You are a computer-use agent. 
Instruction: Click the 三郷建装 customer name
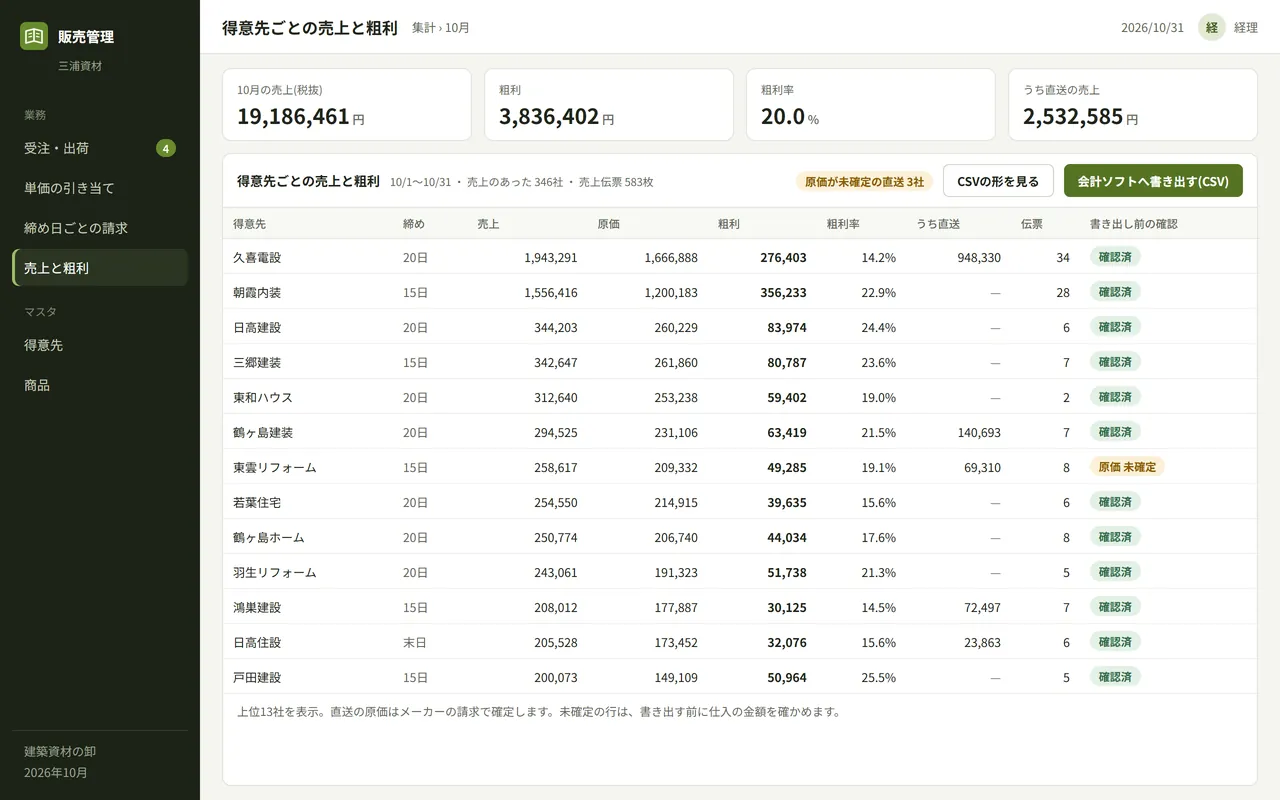[257, 362]
